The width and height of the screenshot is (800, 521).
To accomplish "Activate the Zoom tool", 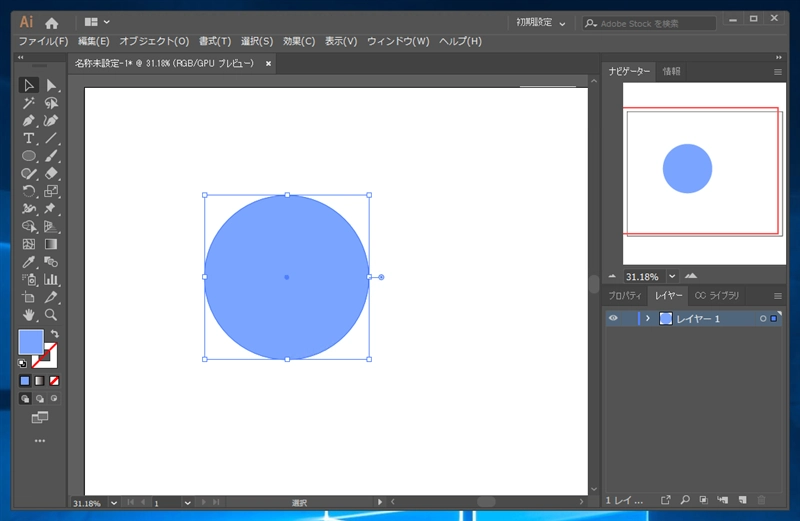I will (51, 315).
